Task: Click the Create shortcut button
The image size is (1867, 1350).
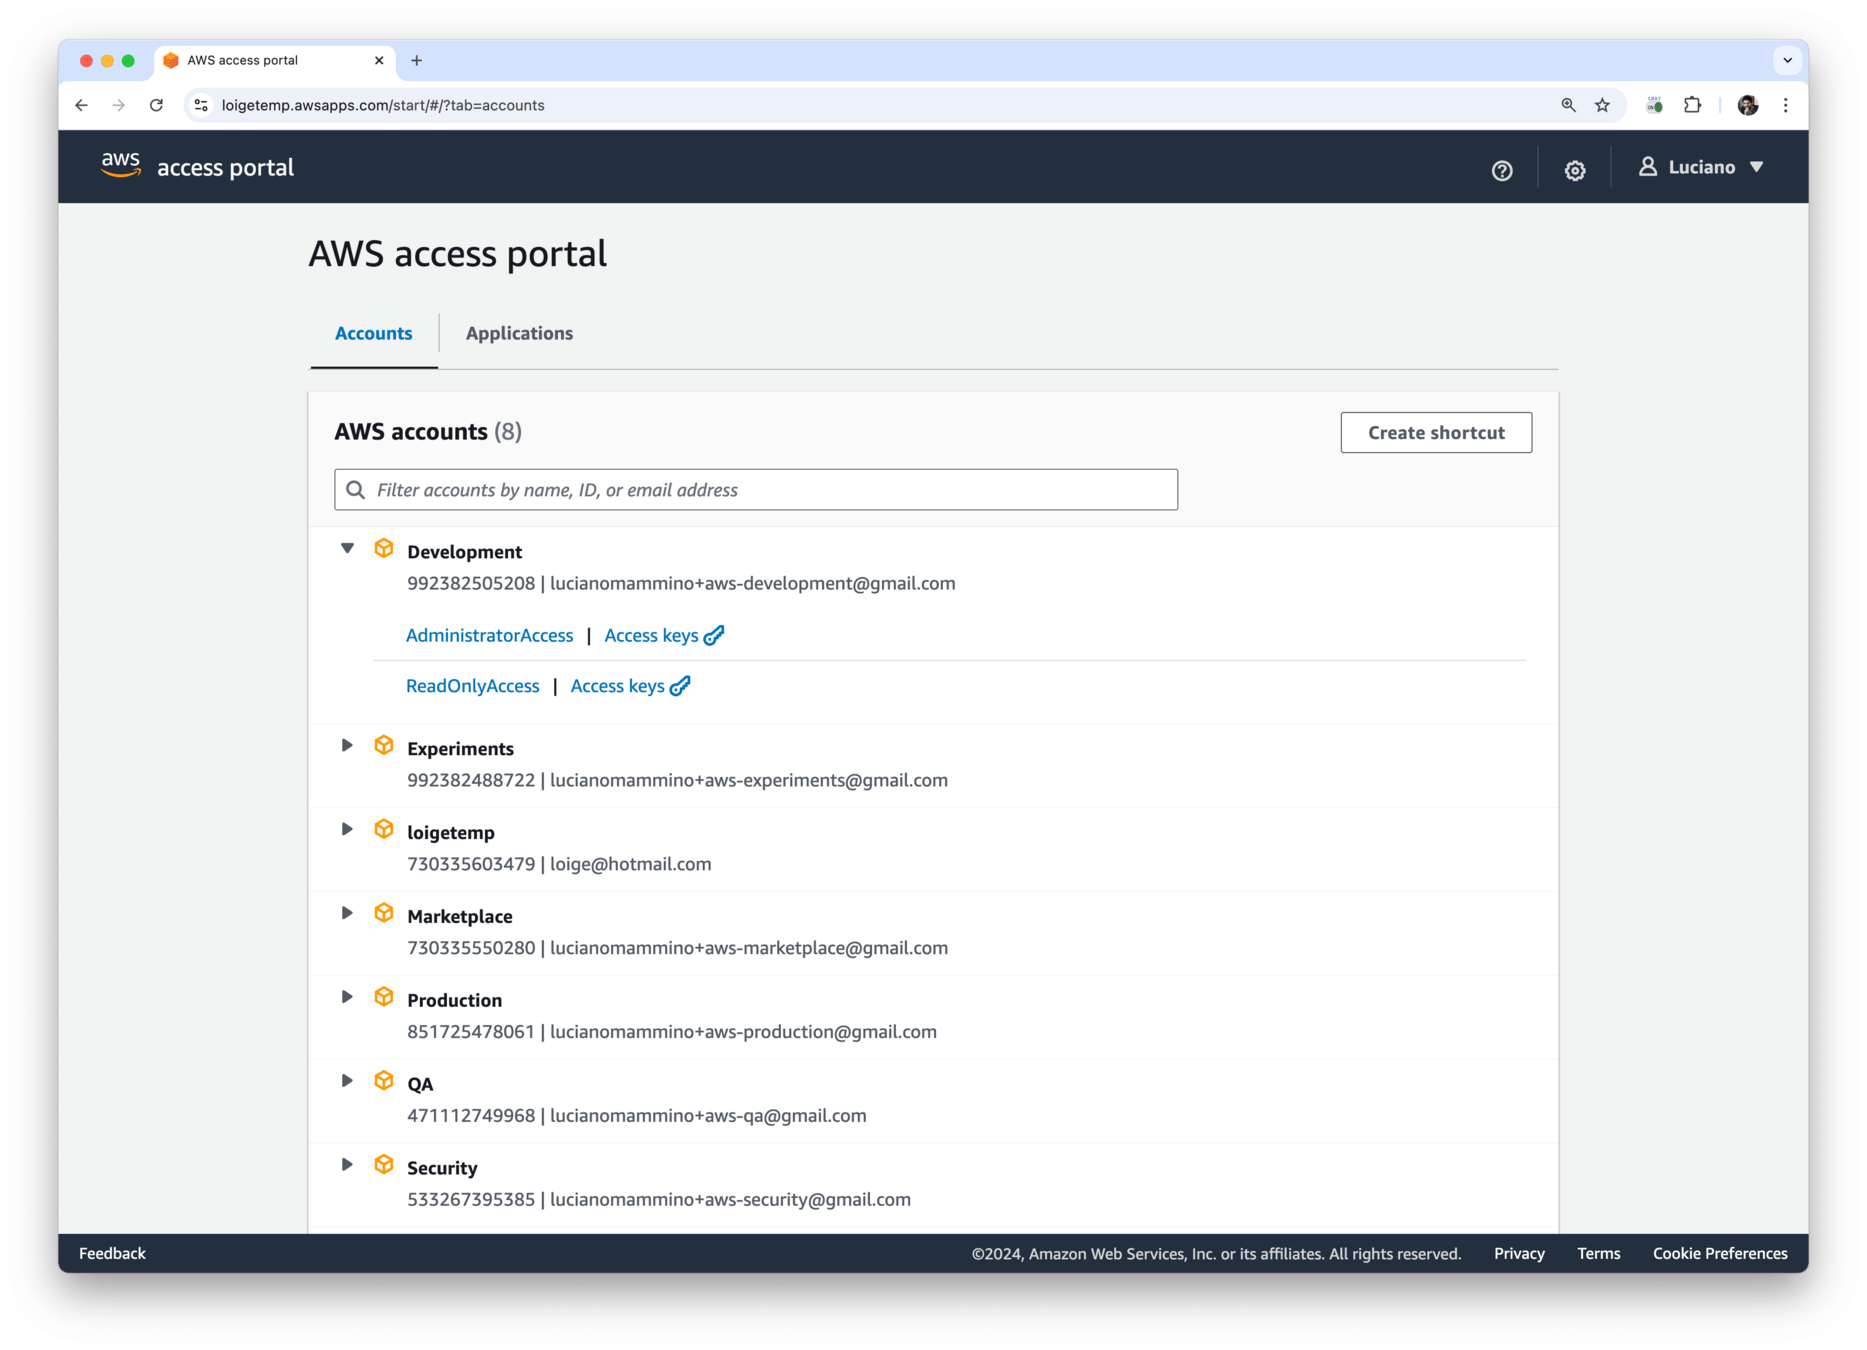Action: 1436,433
